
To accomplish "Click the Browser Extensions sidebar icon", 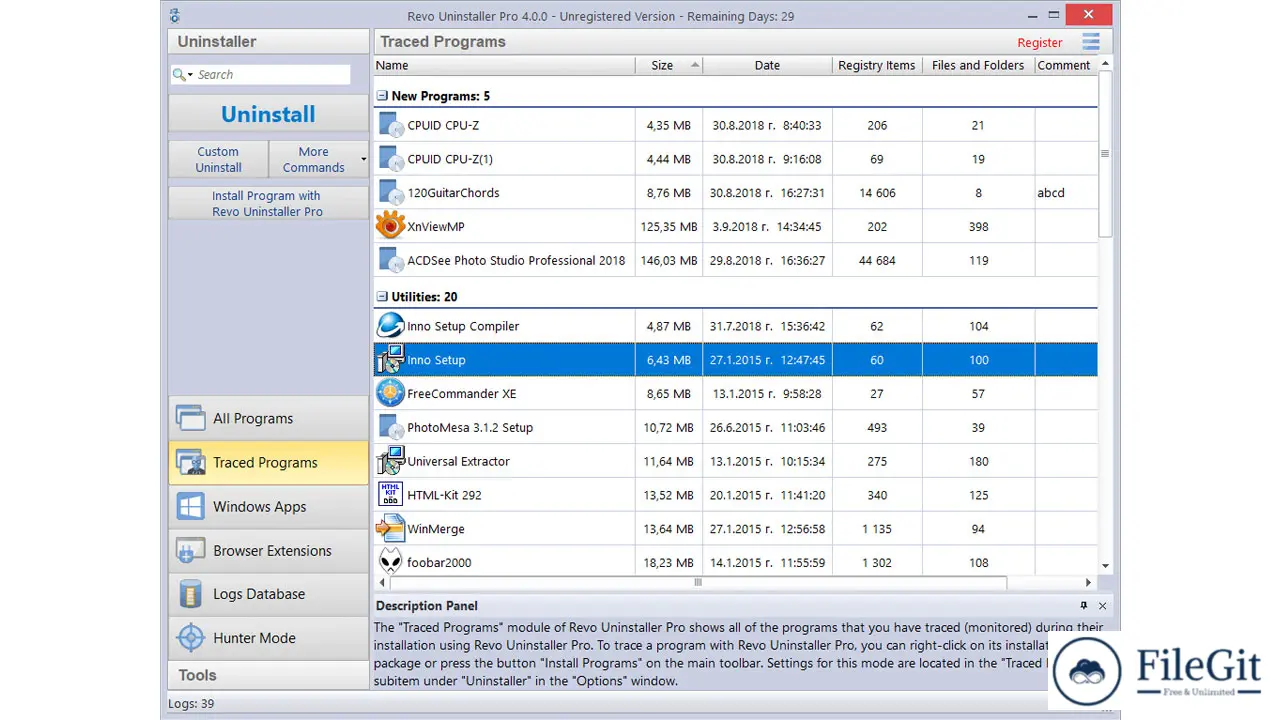I will coord(190,550).
